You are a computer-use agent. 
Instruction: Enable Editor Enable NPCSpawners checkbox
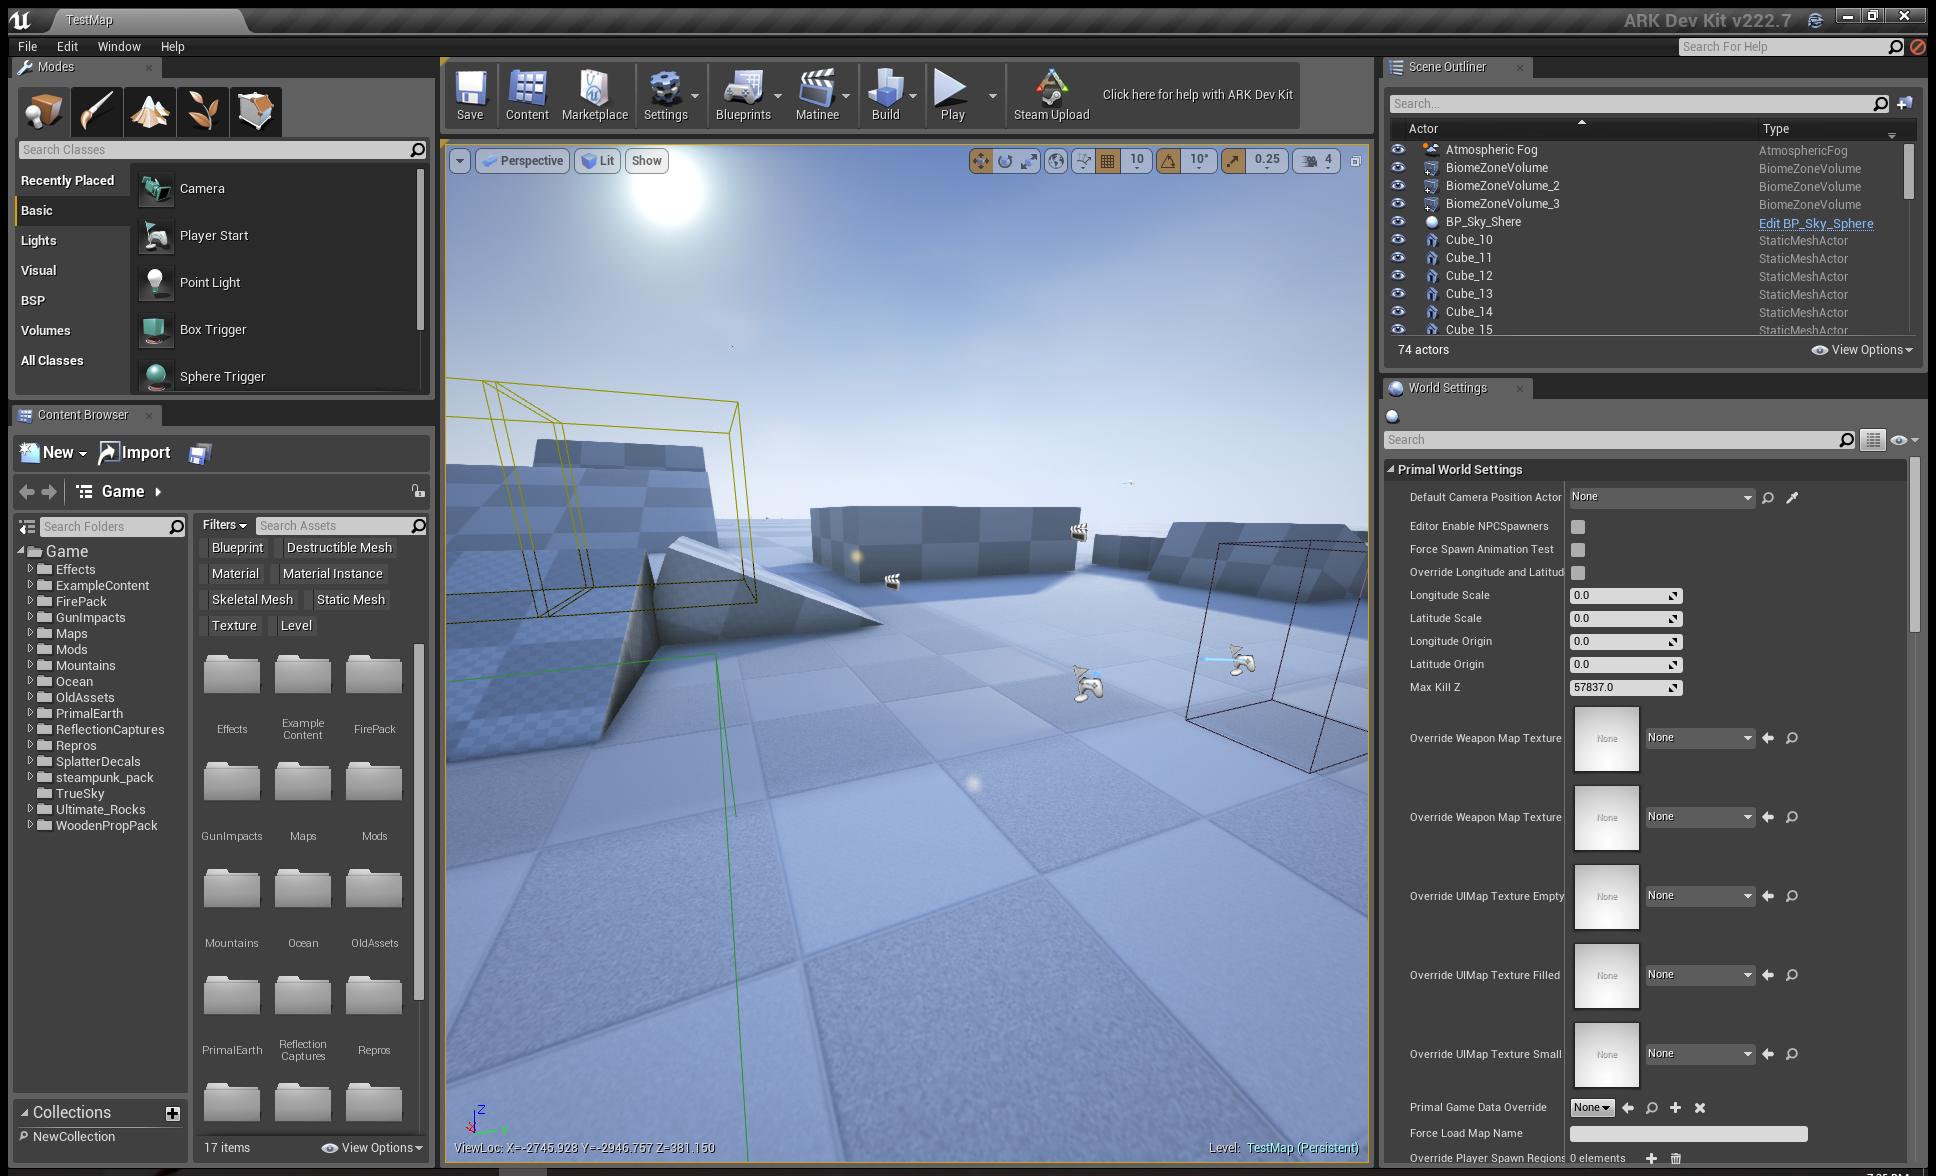pos(1578,527)
